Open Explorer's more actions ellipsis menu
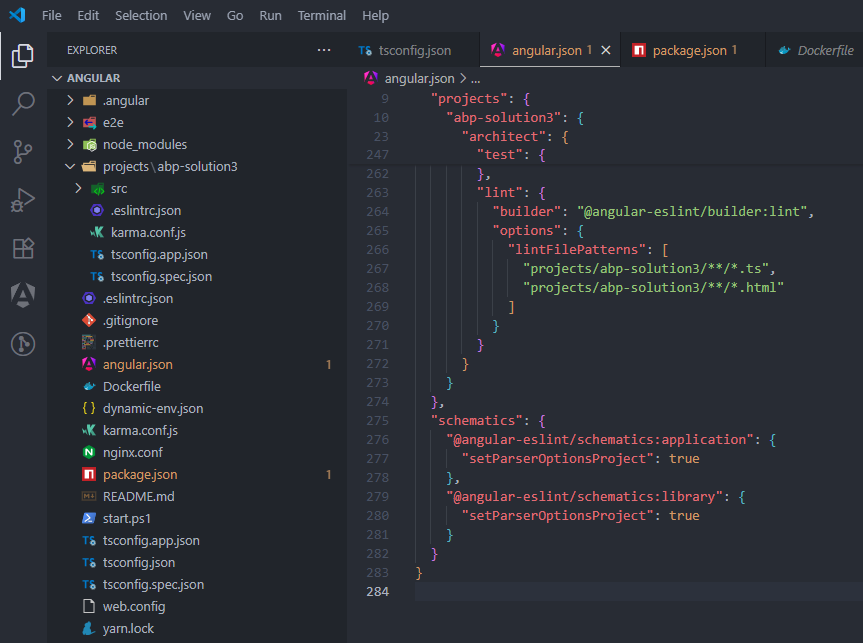The height and width of the screenshot is (643, 863). 323,50
